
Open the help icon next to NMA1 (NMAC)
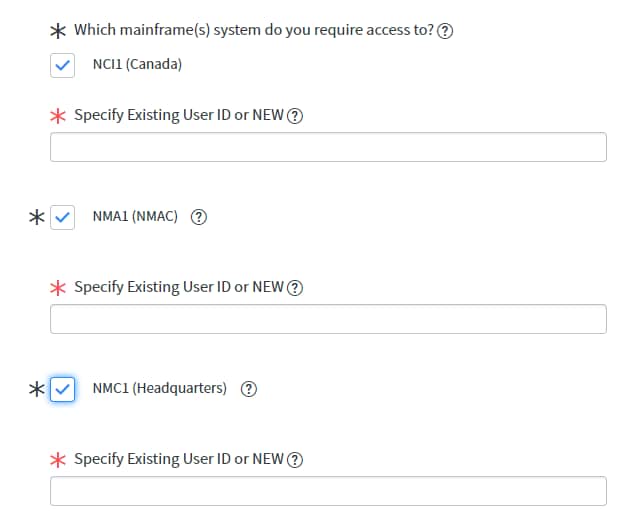(x=199, y=217)
